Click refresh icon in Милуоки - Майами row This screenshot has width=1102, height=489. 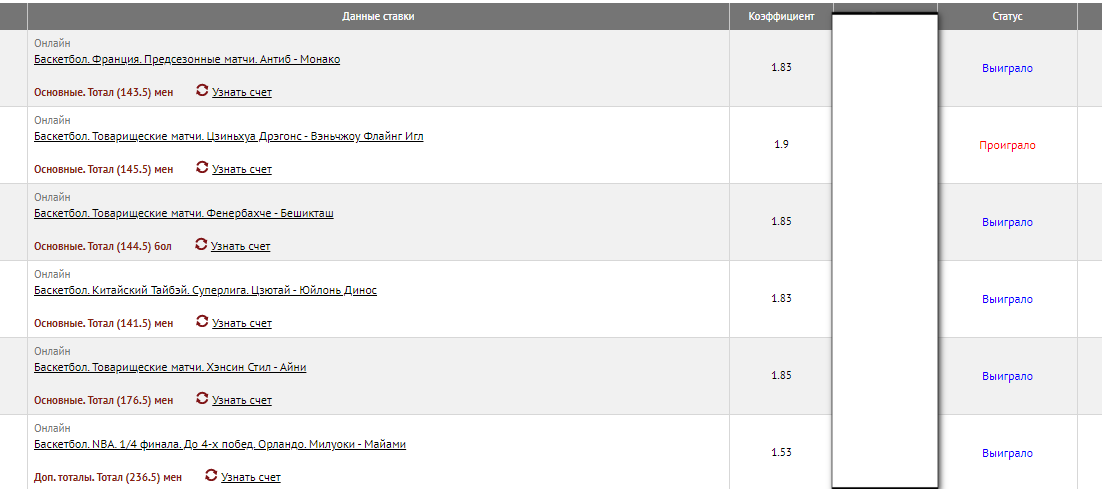point(211,475)
